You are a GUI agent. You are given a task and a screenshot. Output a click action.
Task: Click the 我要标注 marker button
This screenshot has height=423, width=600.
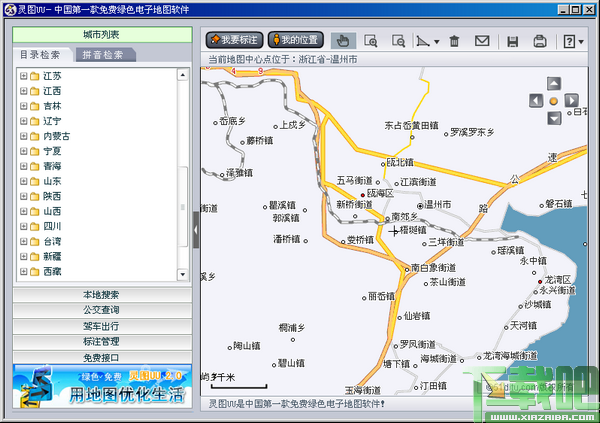(234, 40)
